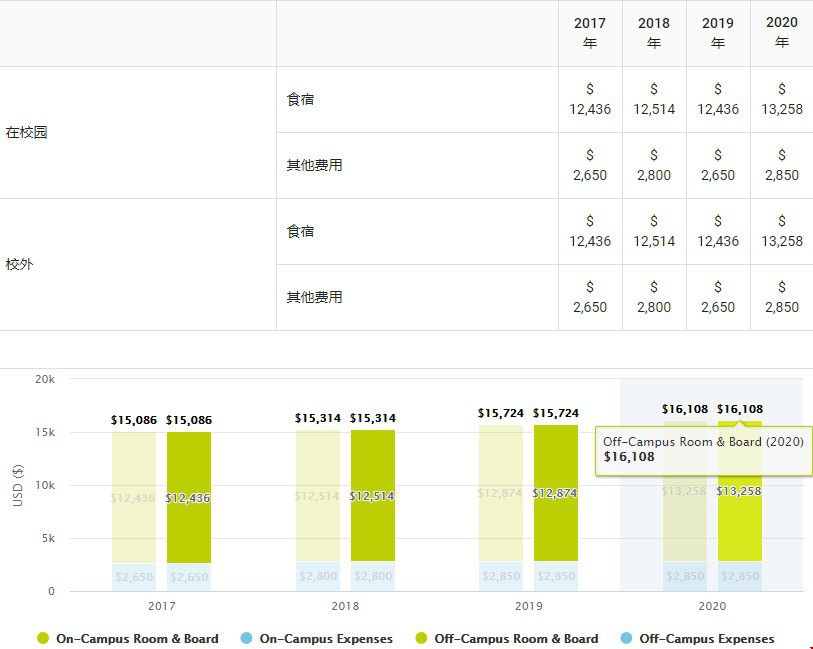Click green dot beside On-Campus Room & Board
The image size is (813, 649).
(x=43, y=638)
